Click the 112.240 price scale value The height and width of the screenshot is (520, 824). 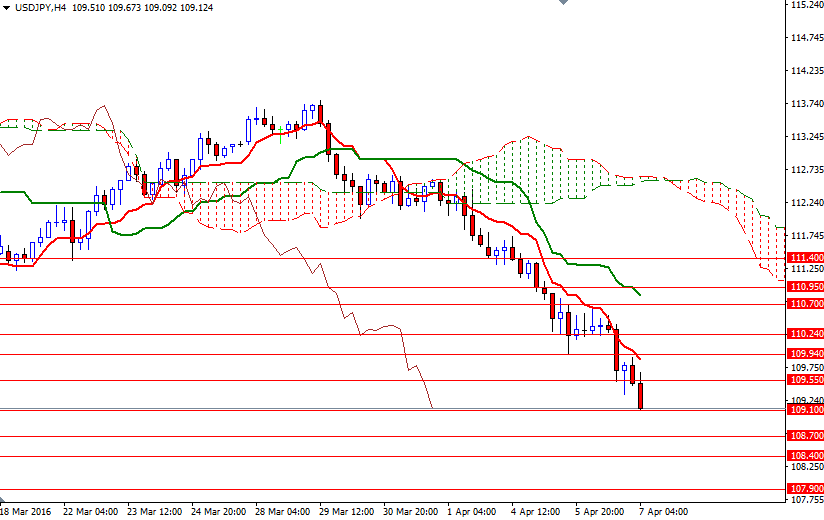[807, 203]
